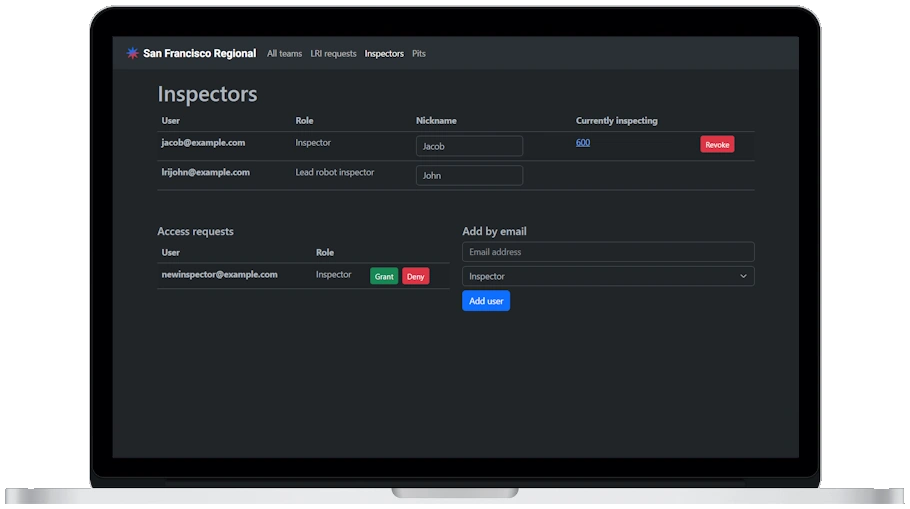Click the newinspector@example.com request row

tap(220, 274)
